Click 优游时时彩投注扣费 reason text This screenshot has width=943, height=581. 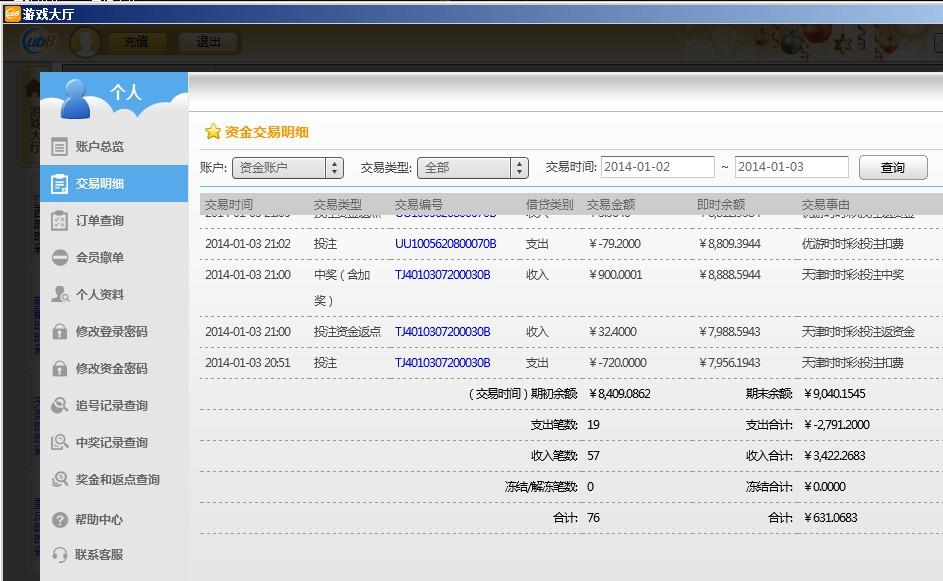coord(852,244)
